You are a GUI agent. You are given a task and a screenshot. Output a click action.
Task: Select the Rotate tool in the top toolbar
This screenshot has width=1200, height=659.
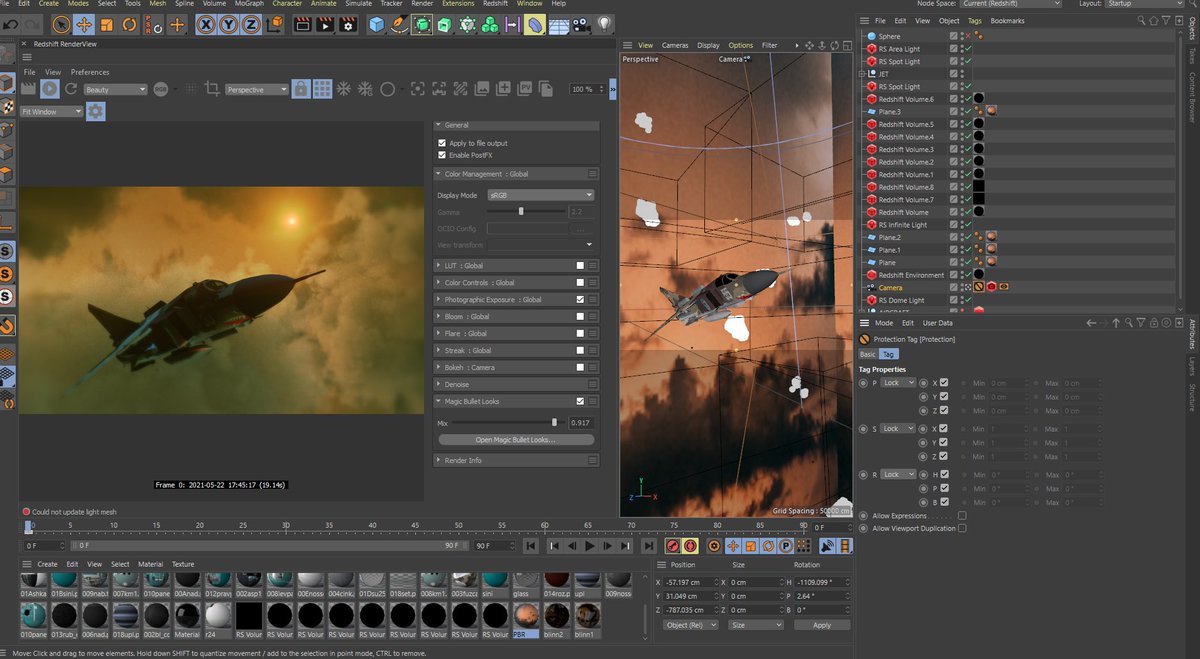pyautogui.click(x=130, y=24)
